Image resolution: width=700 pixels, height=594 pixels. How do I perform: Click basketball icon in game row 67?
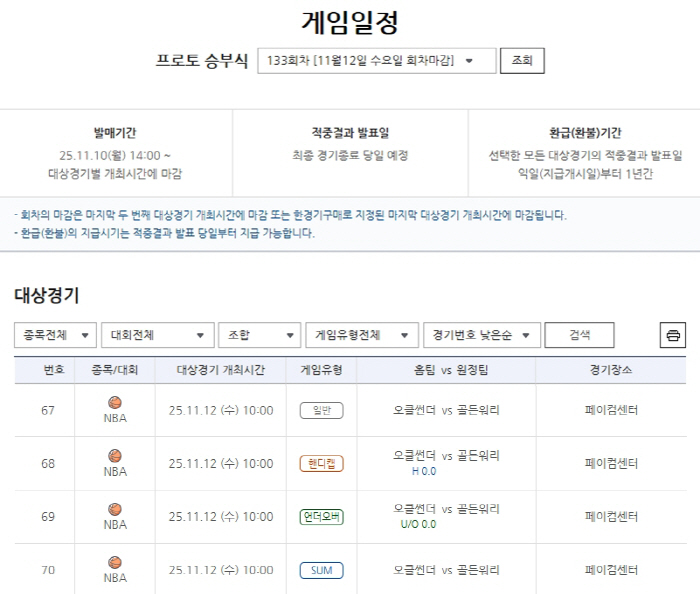115,403
